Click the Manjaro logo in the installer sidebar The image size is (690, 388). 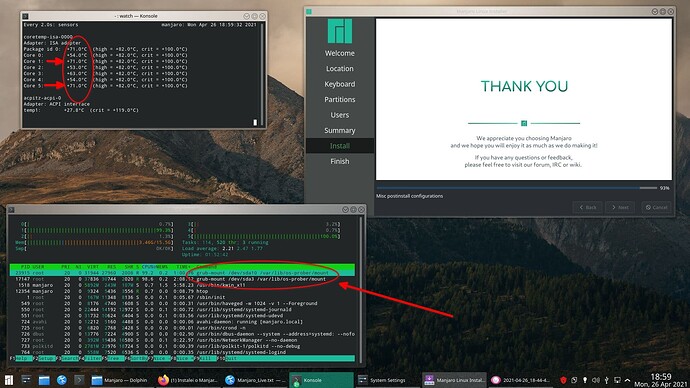tap(340, 31)
